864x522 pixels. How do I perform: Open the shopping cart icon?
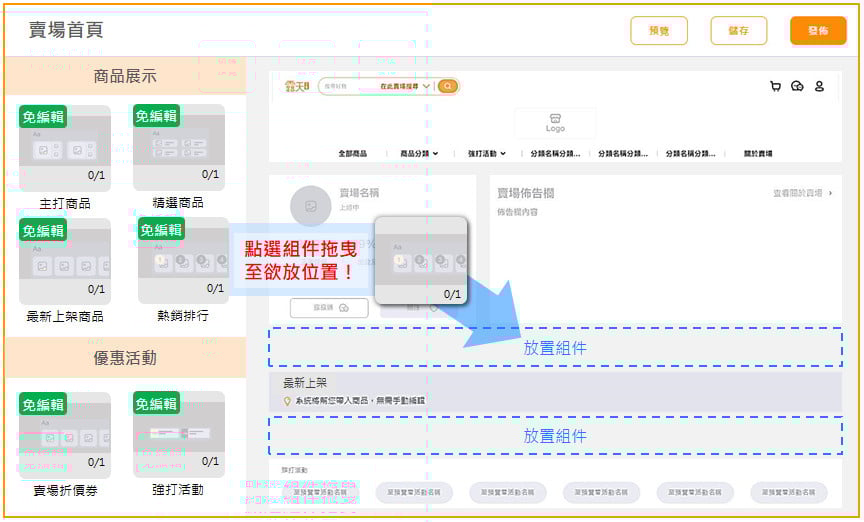775,87
